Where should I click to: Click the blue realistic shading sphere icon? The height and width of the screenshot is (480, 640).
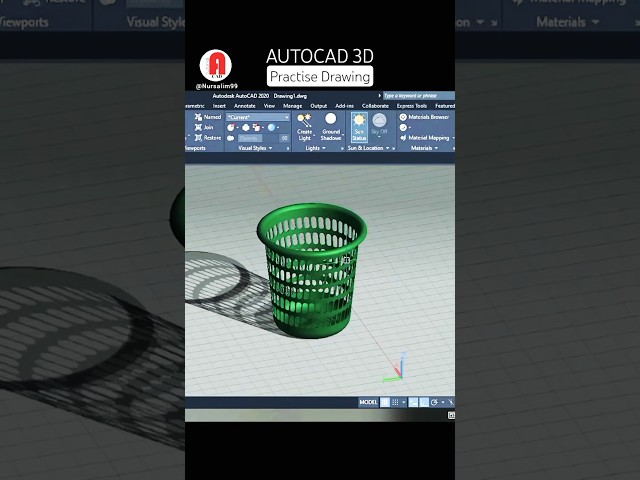[271, 127]
